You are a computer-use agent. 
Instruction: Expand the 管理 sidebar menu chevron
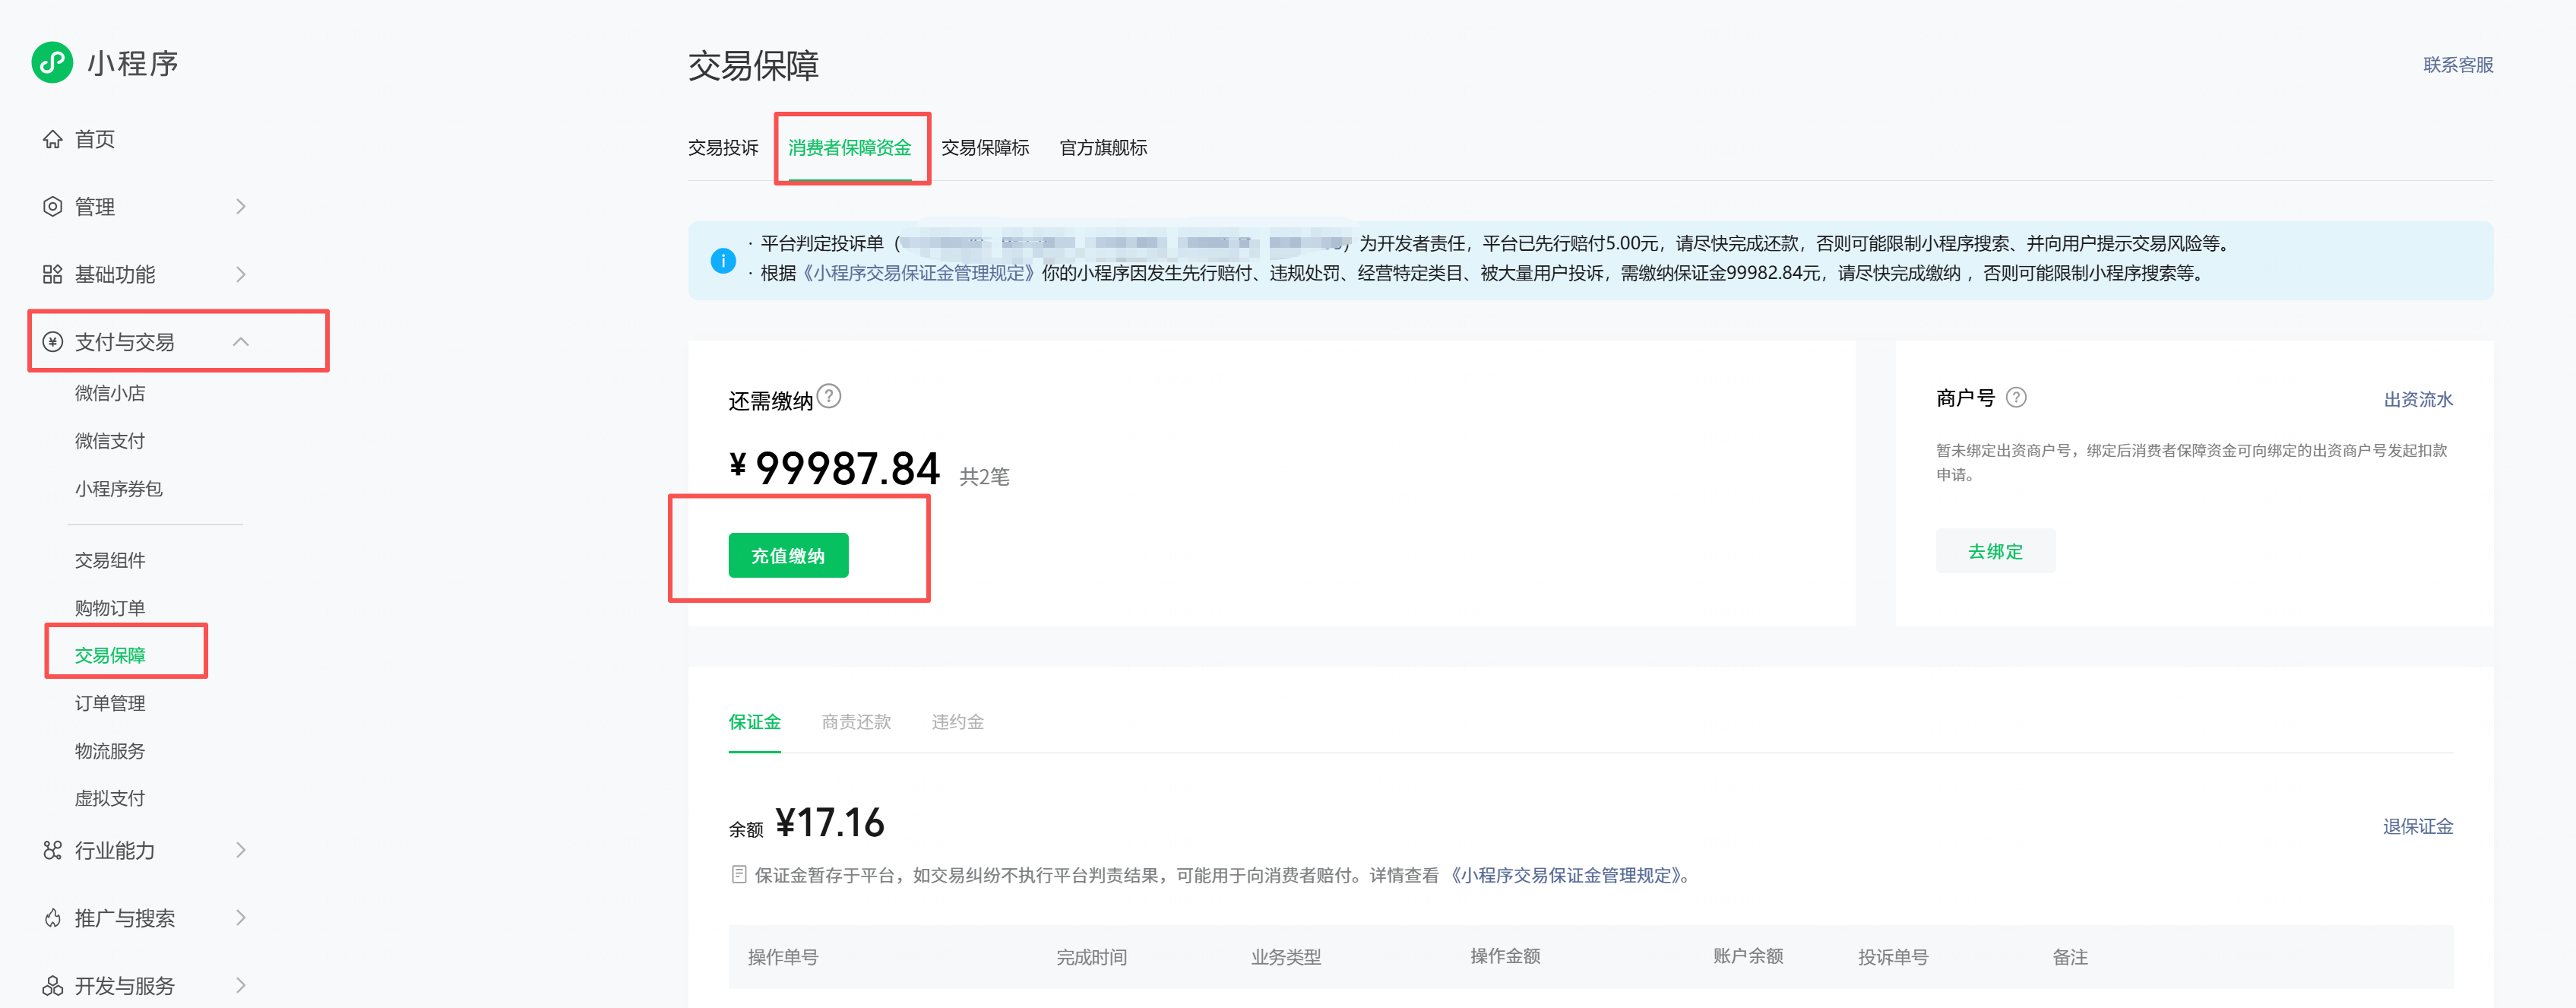tap(240, 206)
